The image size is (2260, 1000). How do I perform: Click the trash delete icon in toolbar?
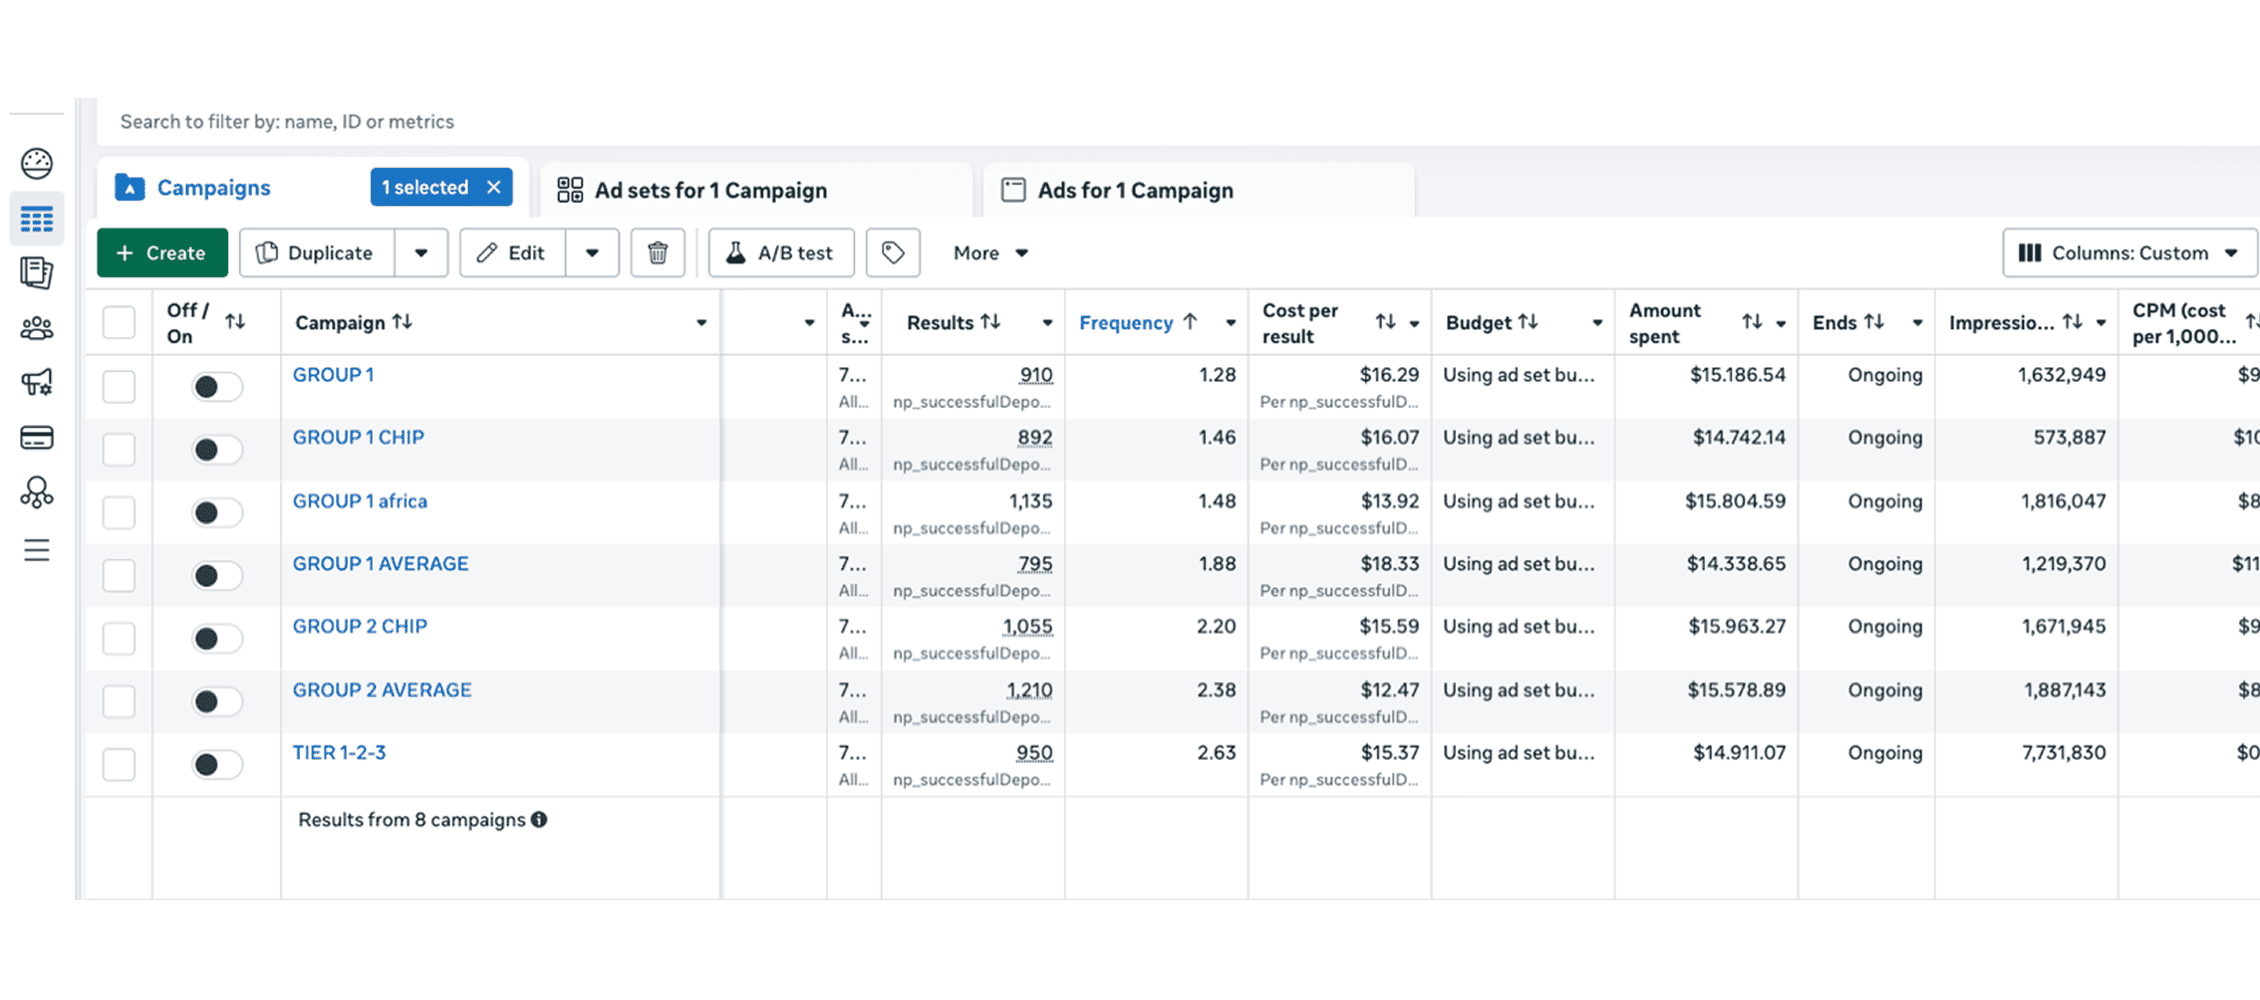[657, 253]
